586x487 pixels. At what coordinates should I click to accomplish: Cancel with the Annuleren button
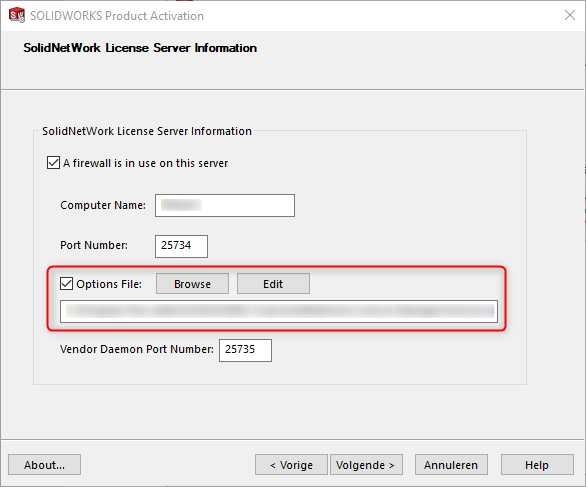click(451, 465)
